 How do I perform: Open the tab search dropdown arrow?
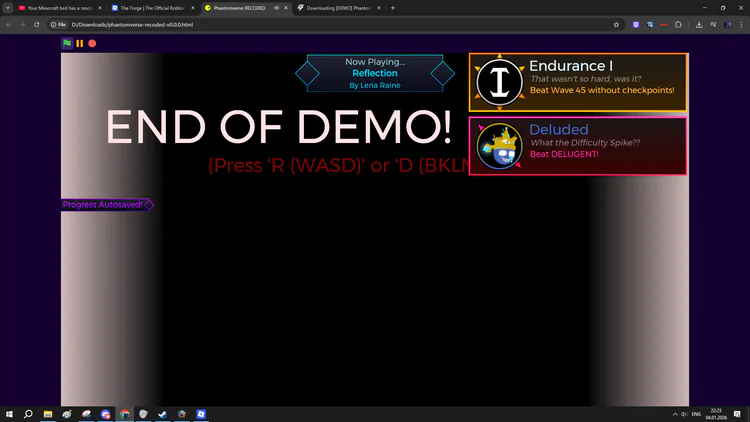[8, 8]
